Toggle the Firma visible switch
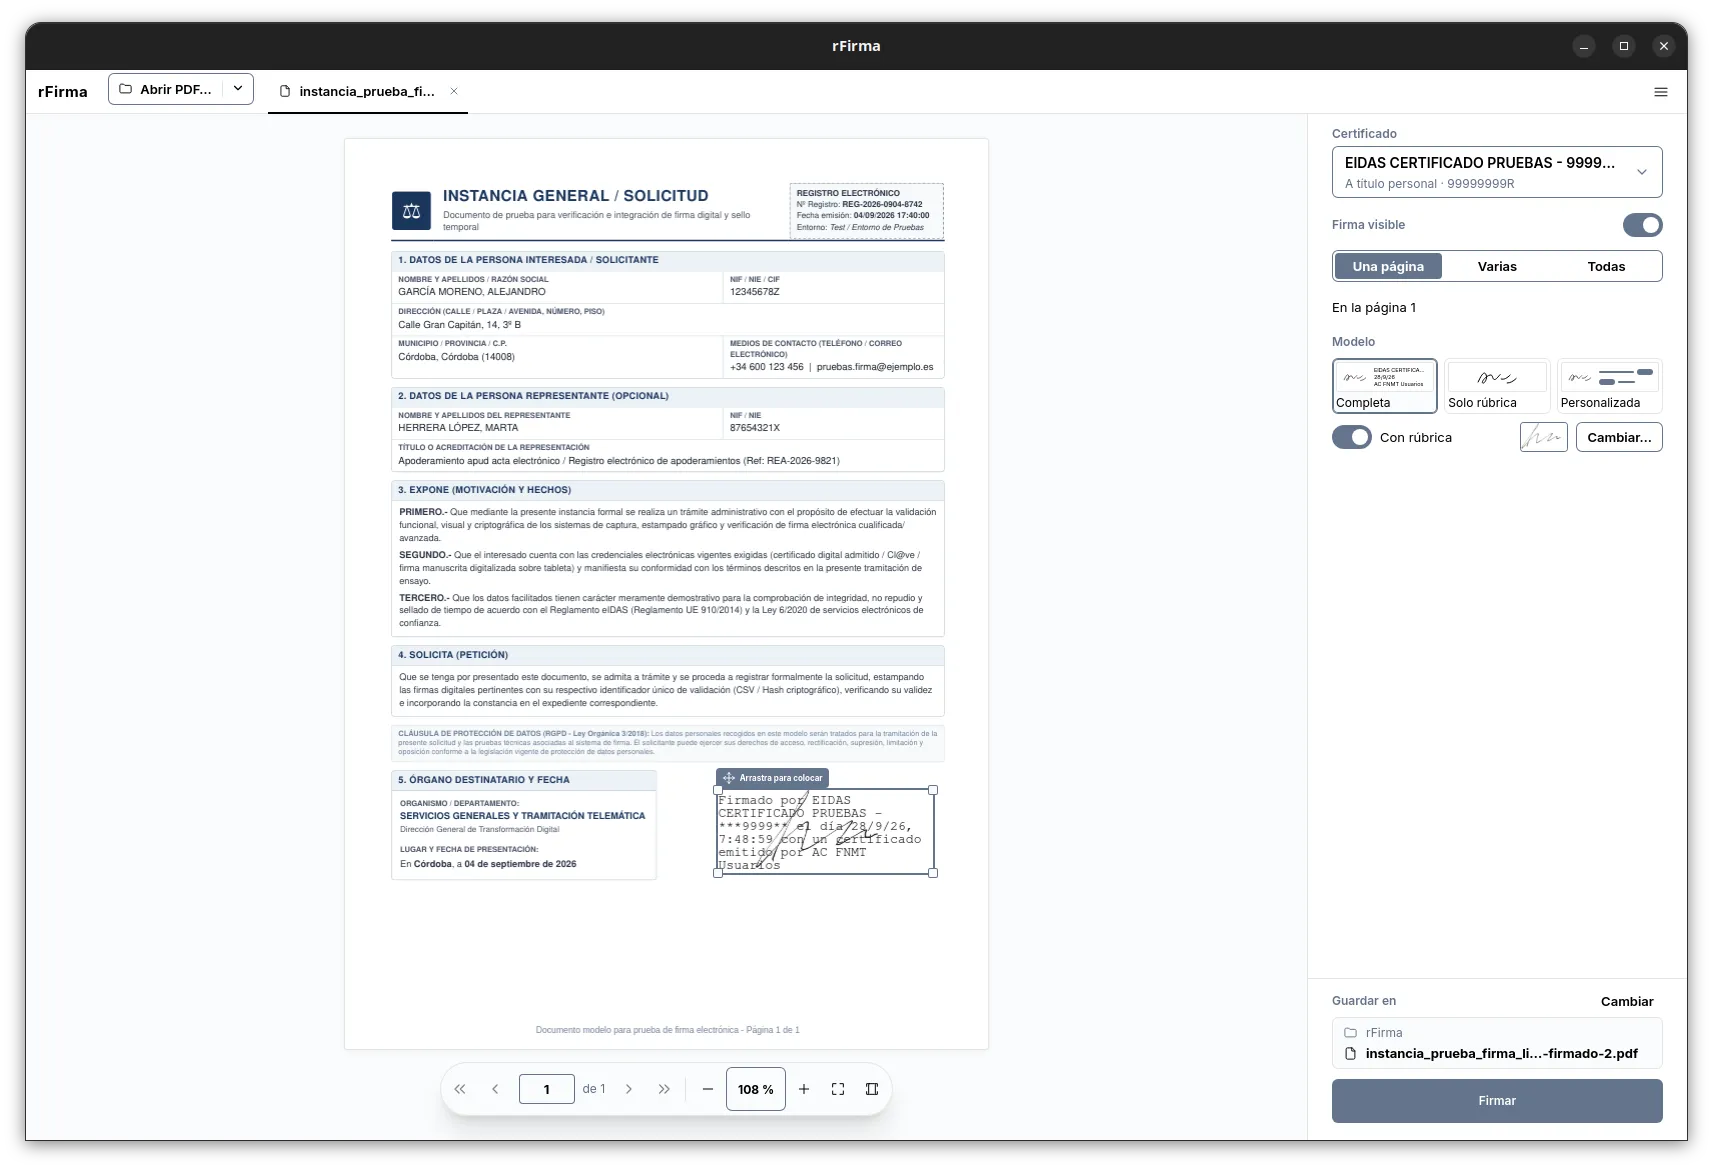 pos(1642,225)
